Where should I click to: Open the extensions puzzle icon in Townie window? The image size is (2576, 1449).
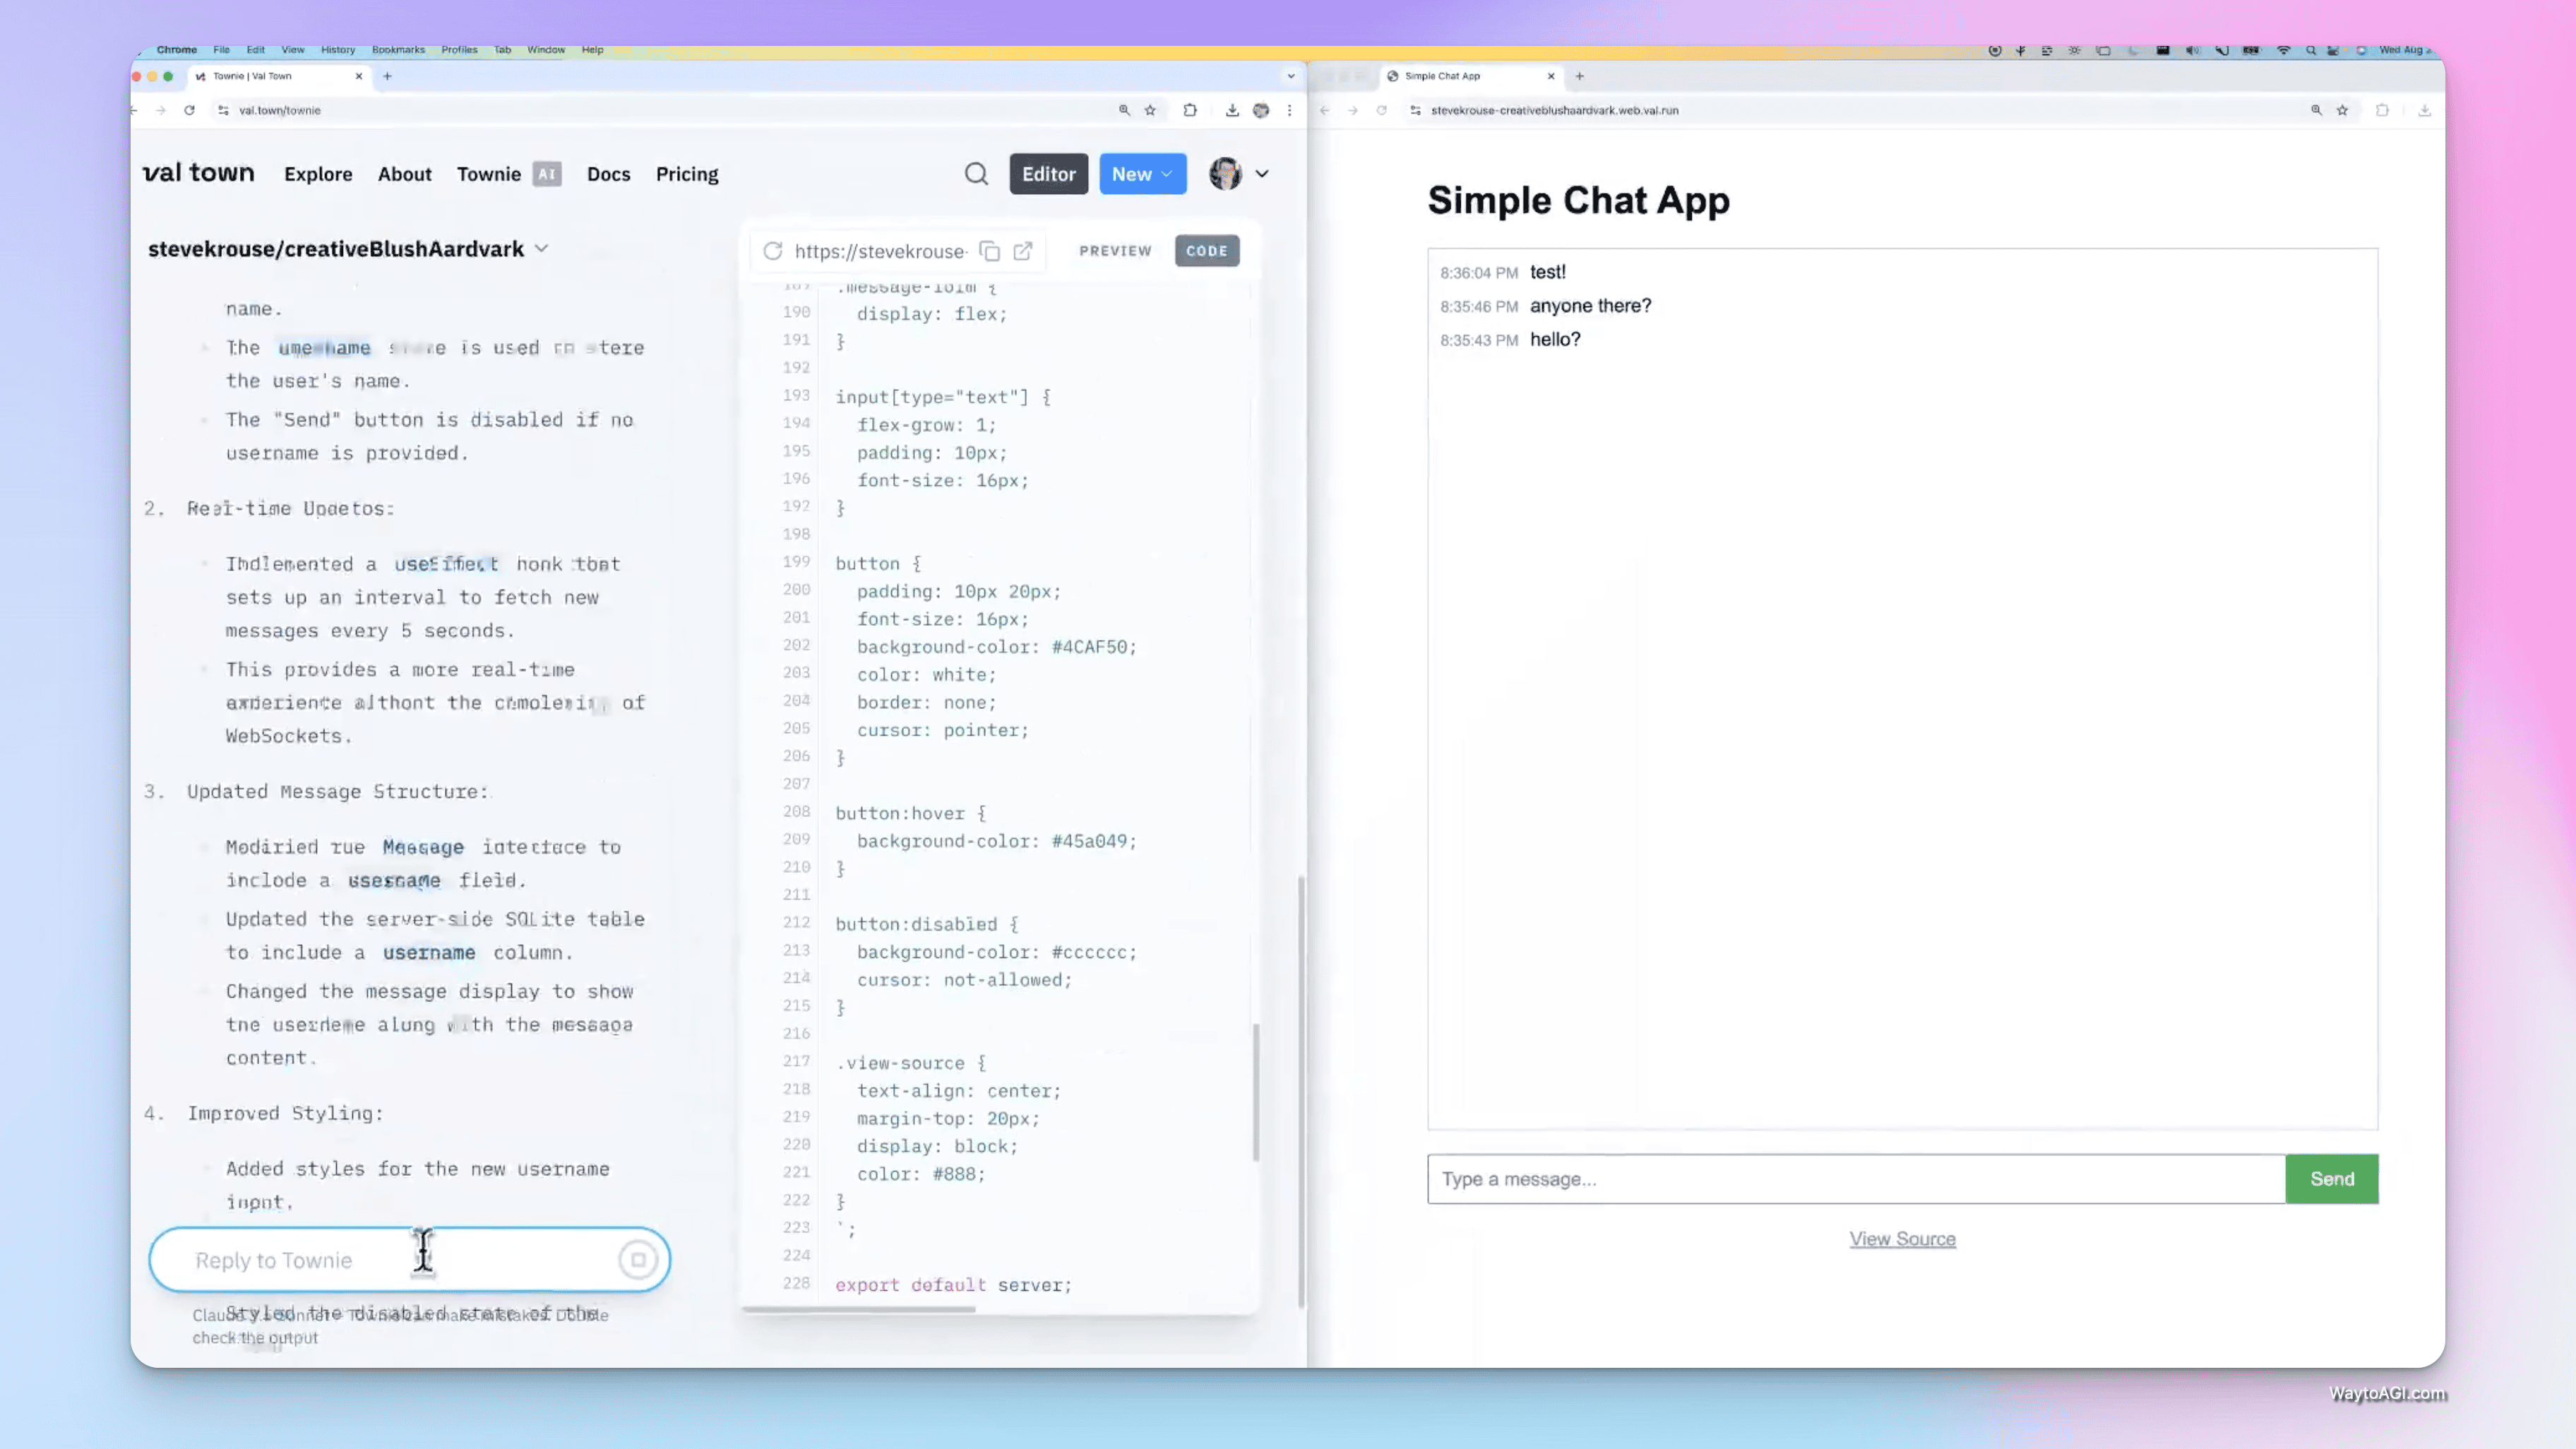(1190, 110)
